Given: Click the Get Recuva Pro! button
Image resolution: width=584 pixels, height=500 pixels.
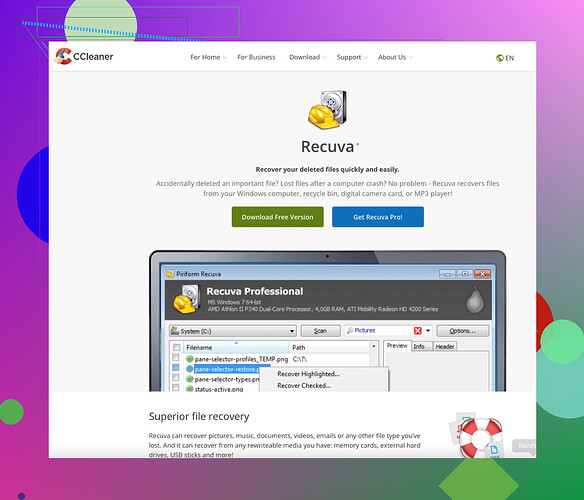Looking at the screenshot, I should click(378, 217).
